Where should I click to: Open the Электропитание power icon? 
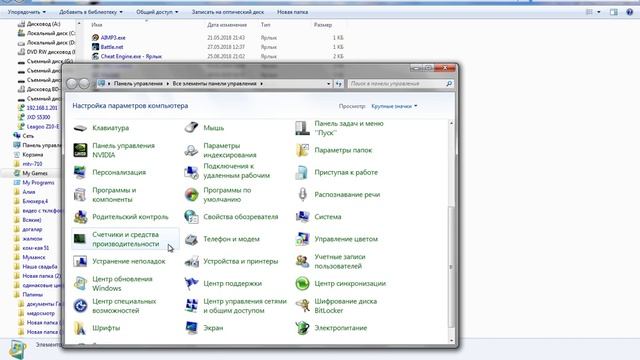pos(302,328)
